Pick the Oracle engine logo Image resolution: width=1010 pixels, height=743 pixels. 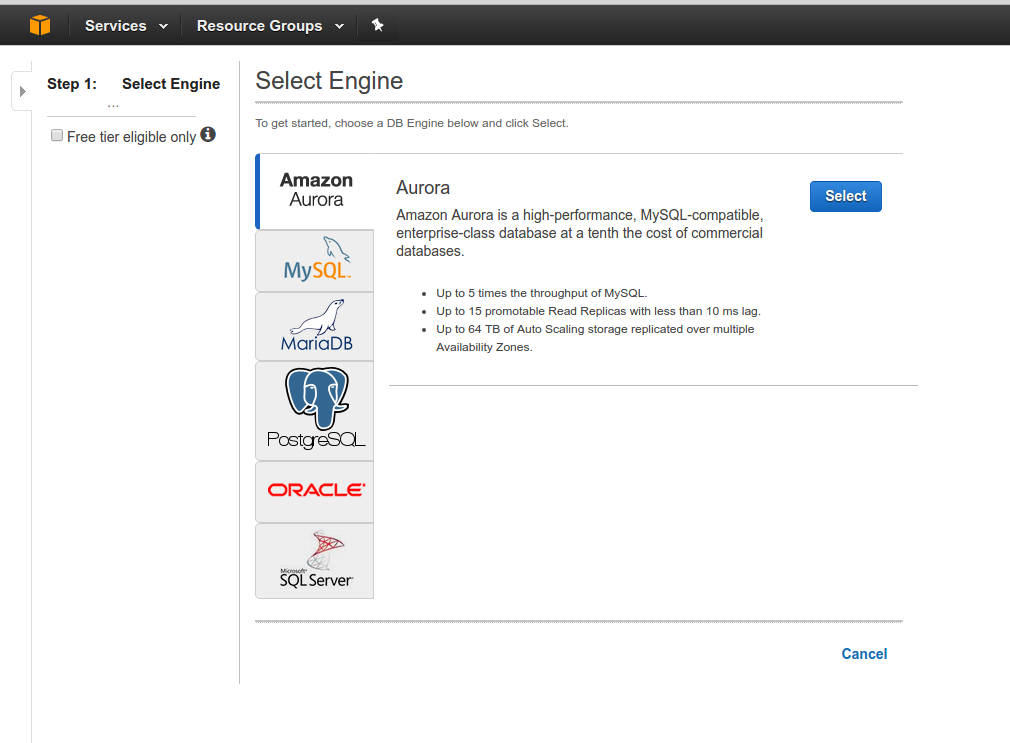315,490
